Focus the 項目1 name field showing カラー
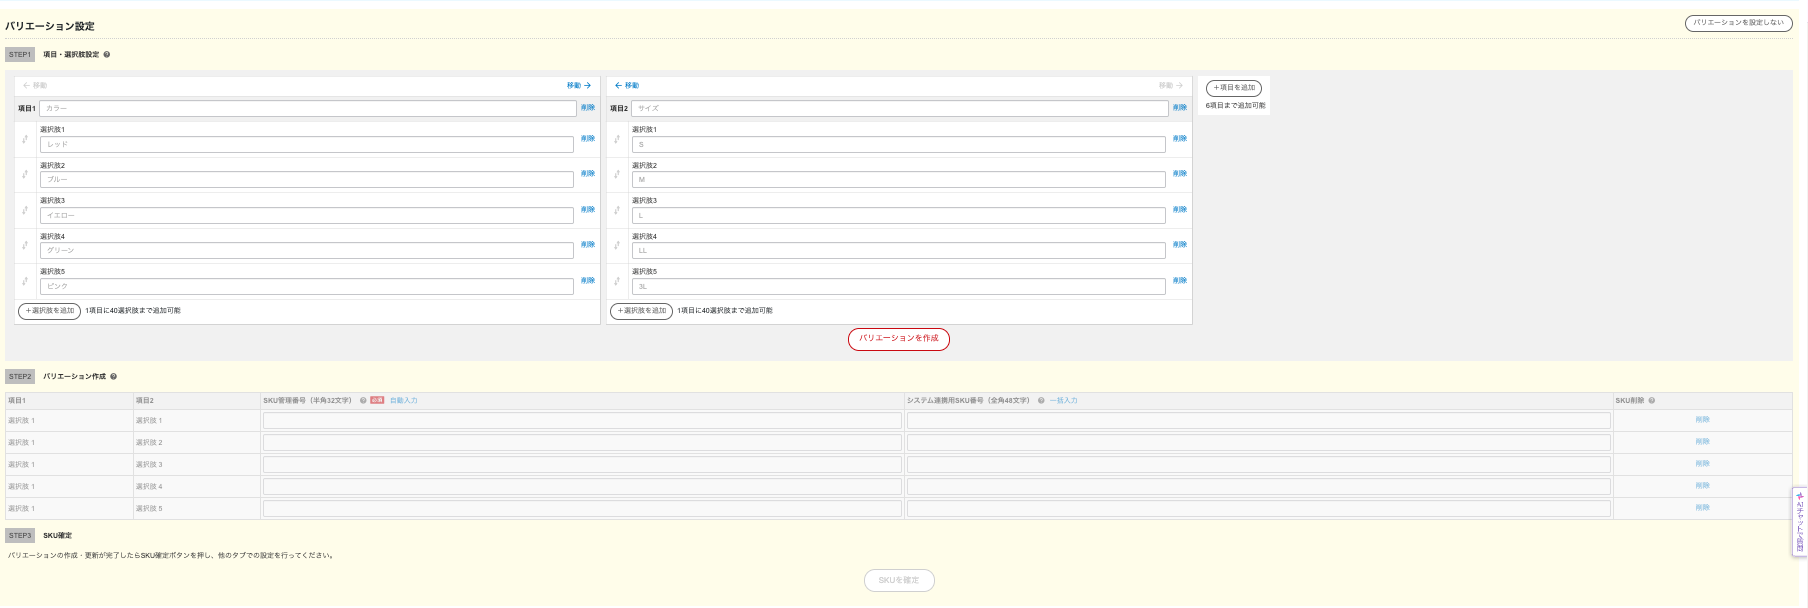The height and width of the screenshot is (608, 1808). click(x=308, y=109)
